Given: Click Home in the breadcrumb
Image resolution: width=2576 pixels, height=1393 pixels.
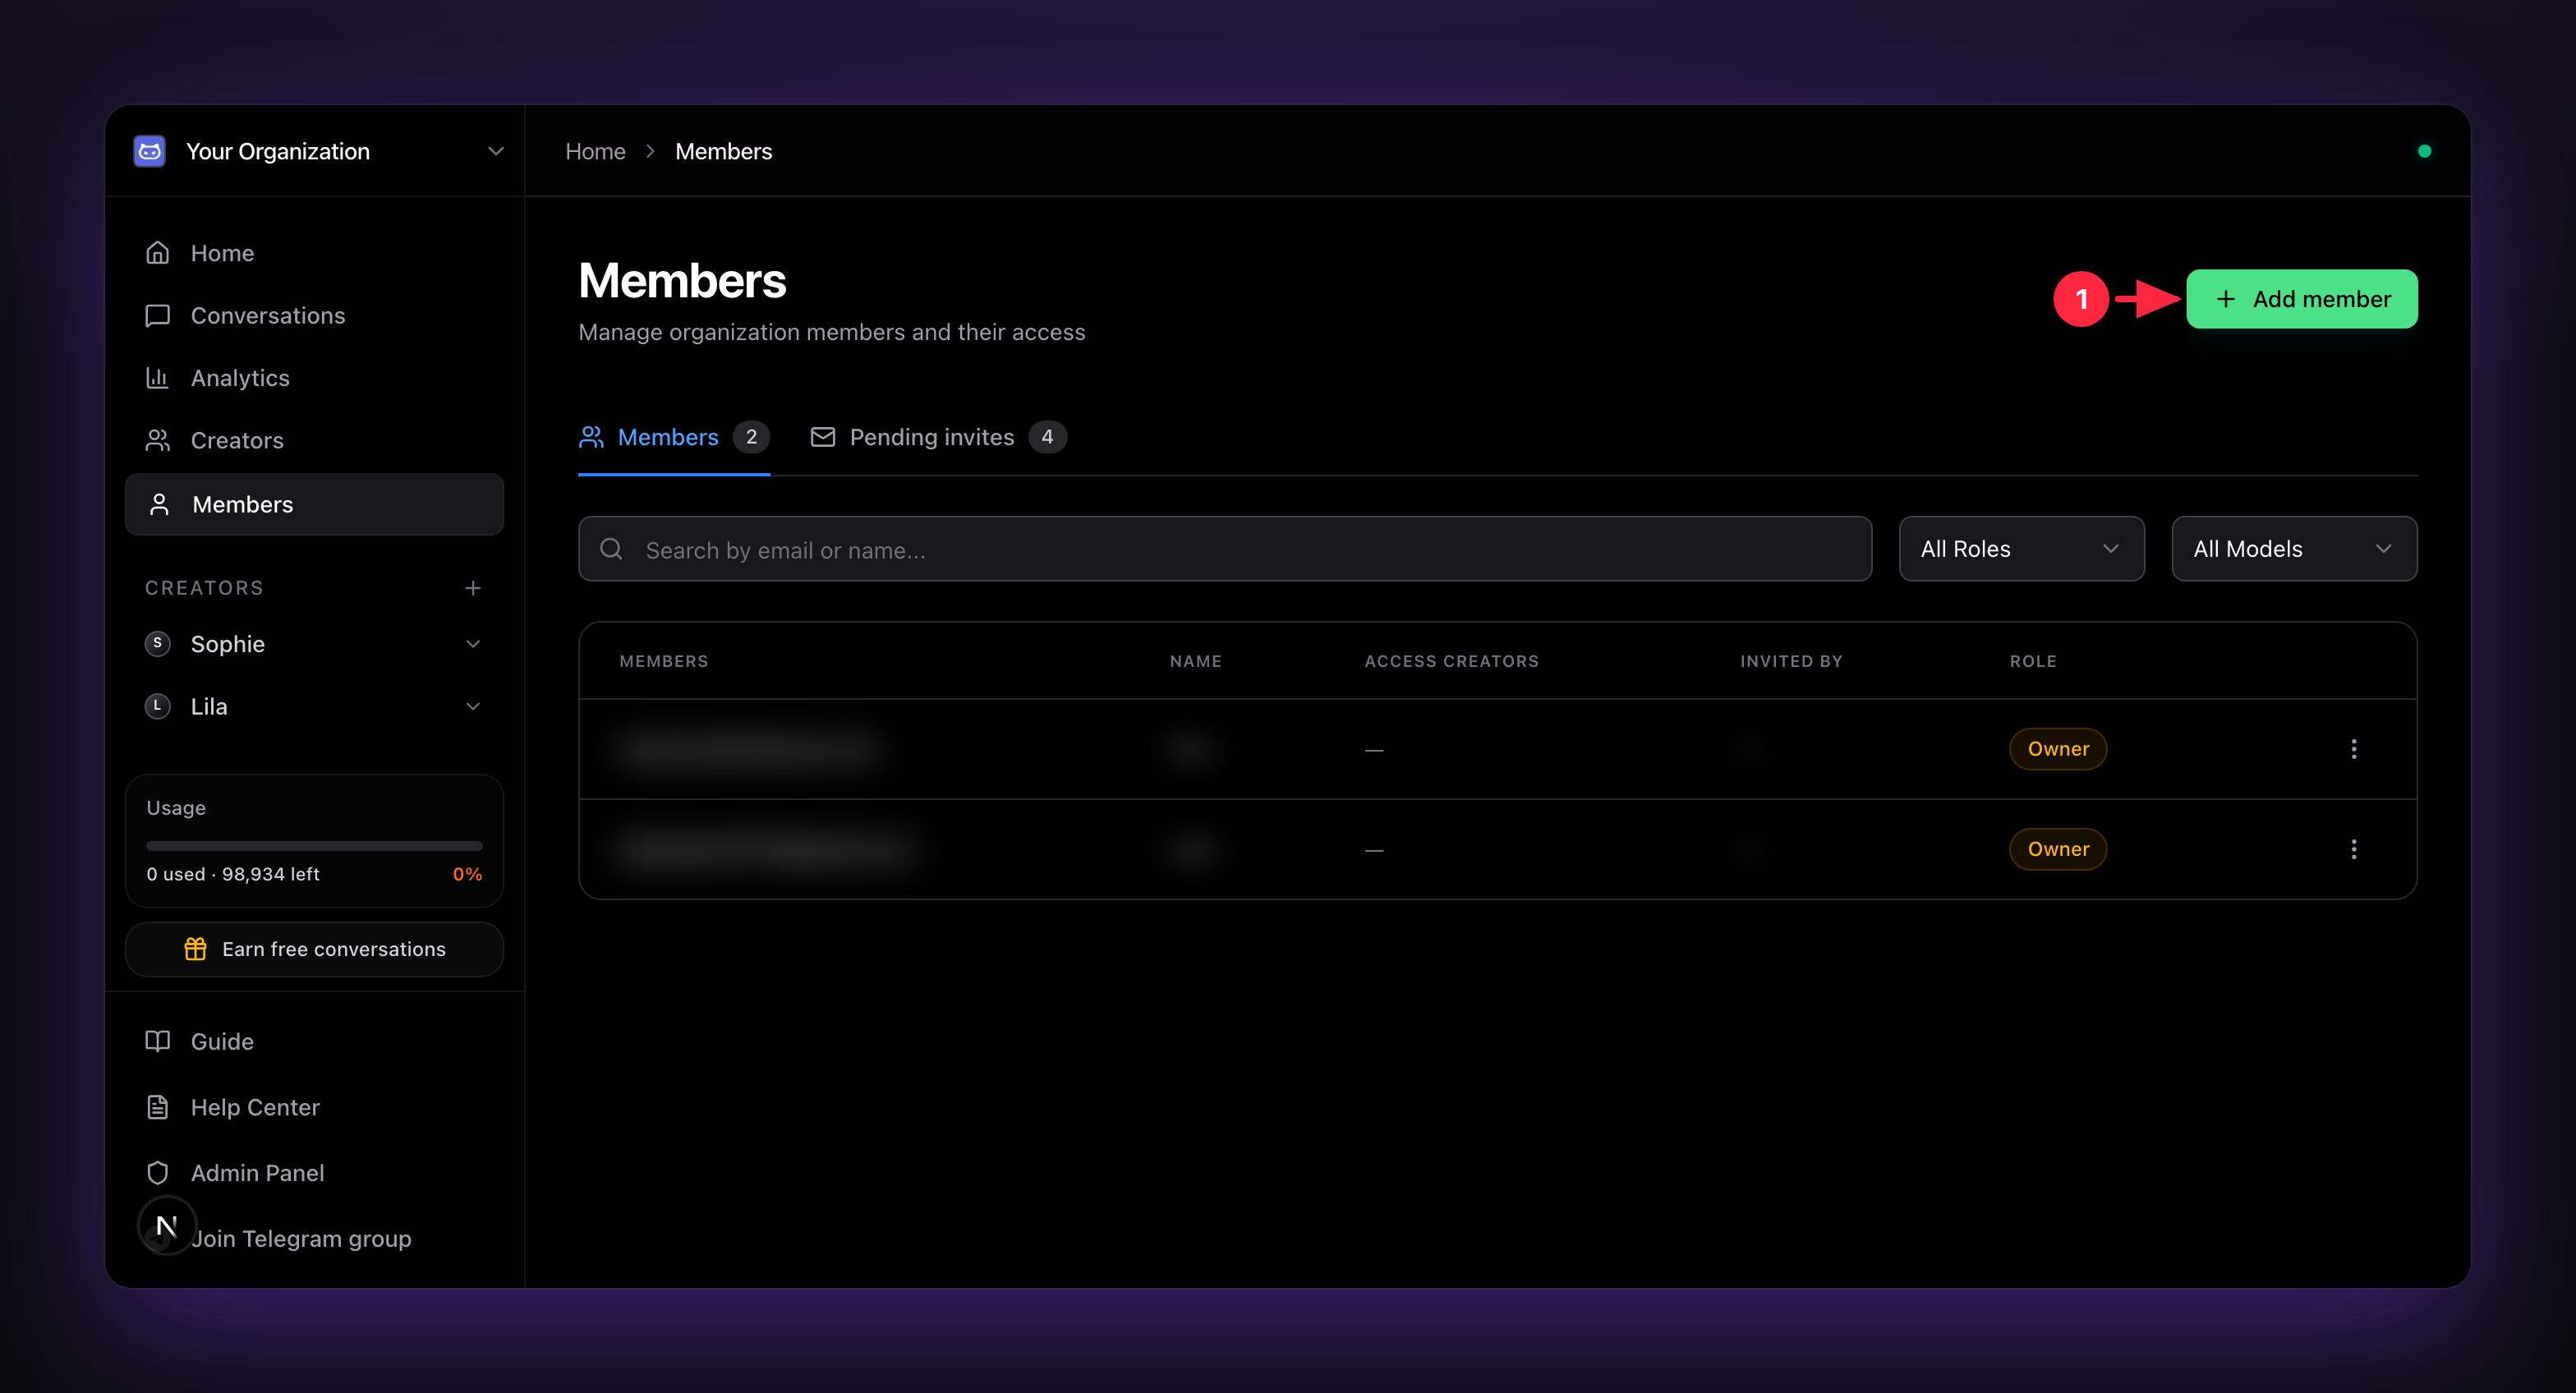Looking at the screenshot, I should click(x=595, y=151).
